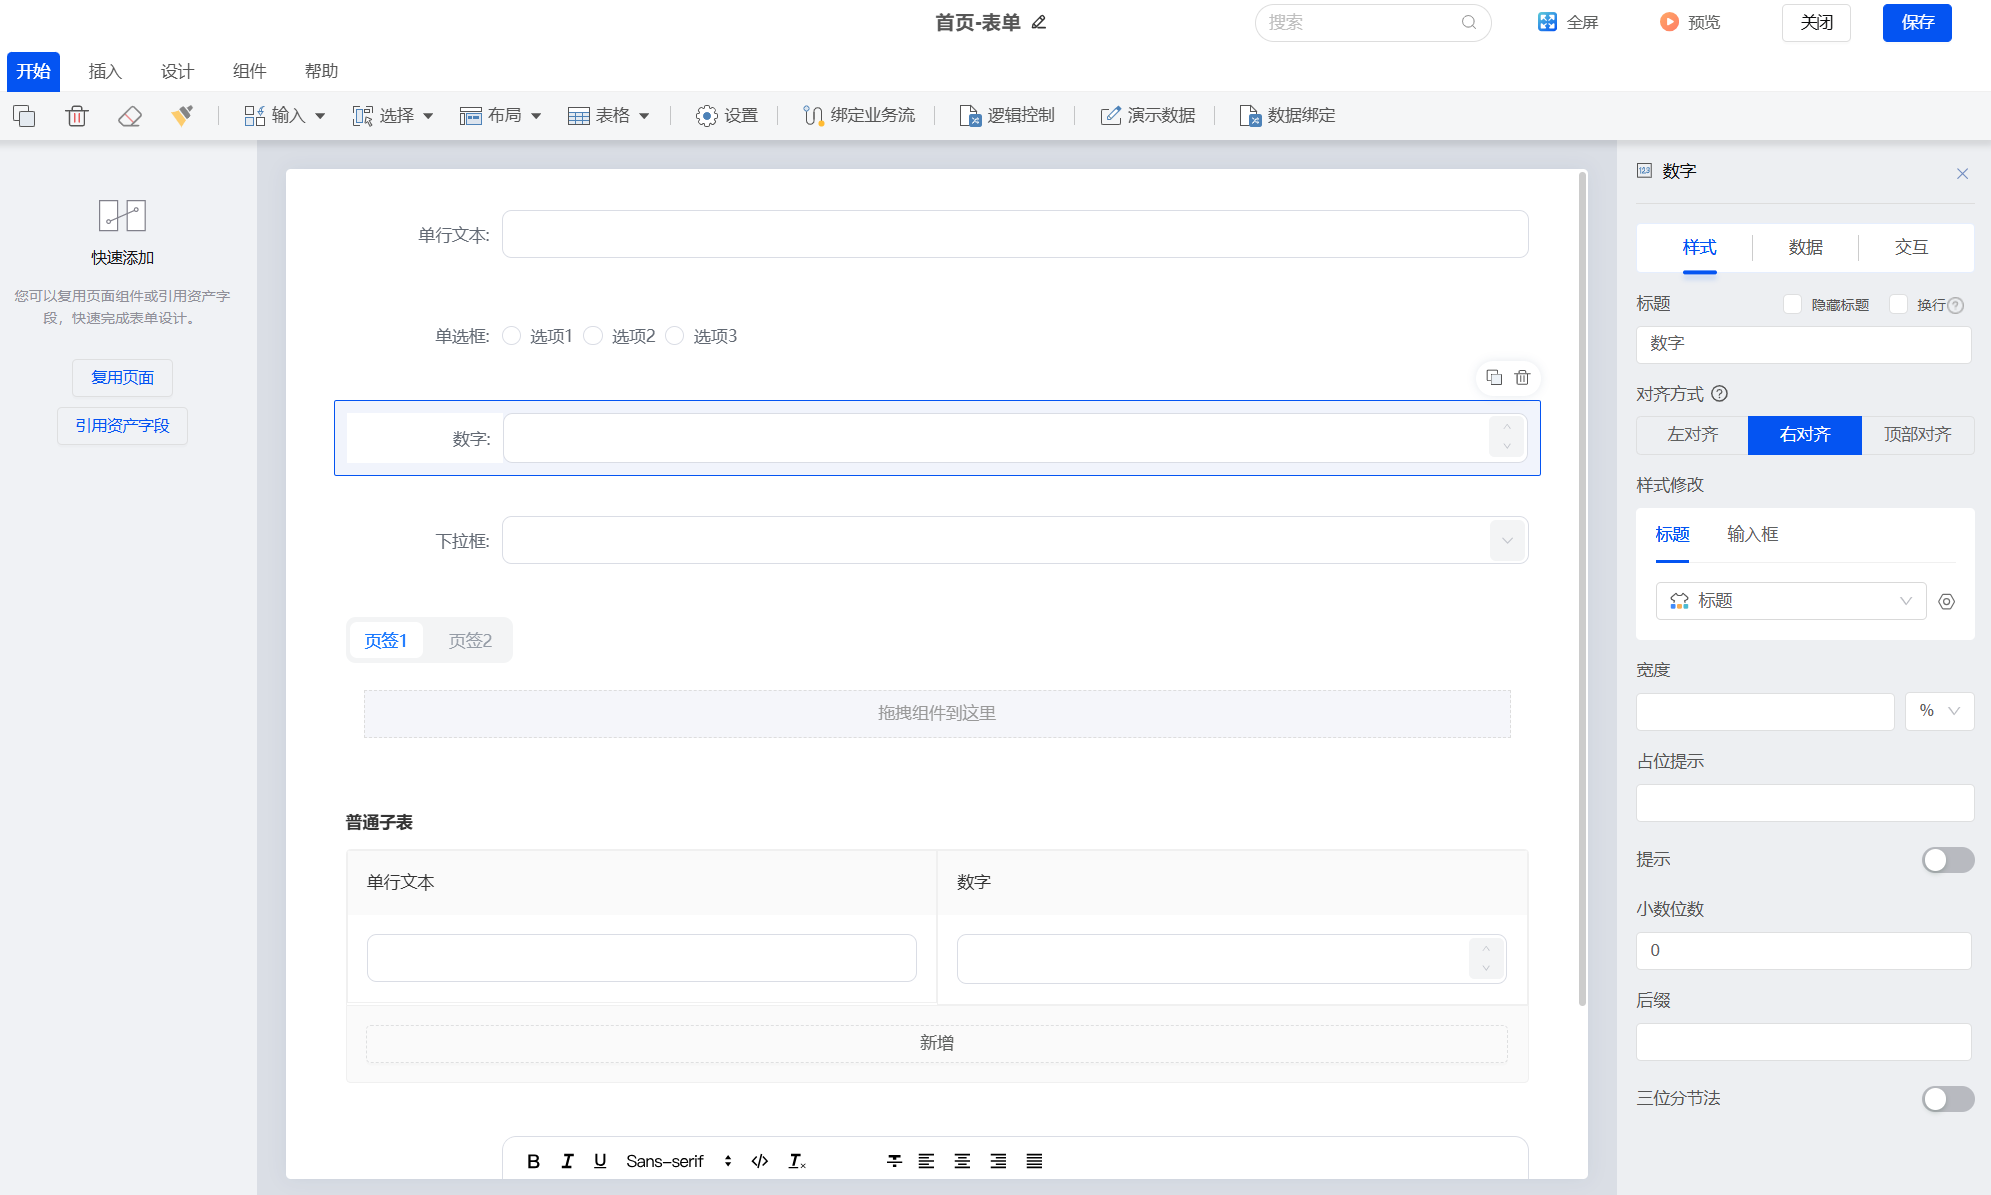Open 演示数据 in toolbar
This screenshot has height=1195, width=1991.
coord(1148,116)
